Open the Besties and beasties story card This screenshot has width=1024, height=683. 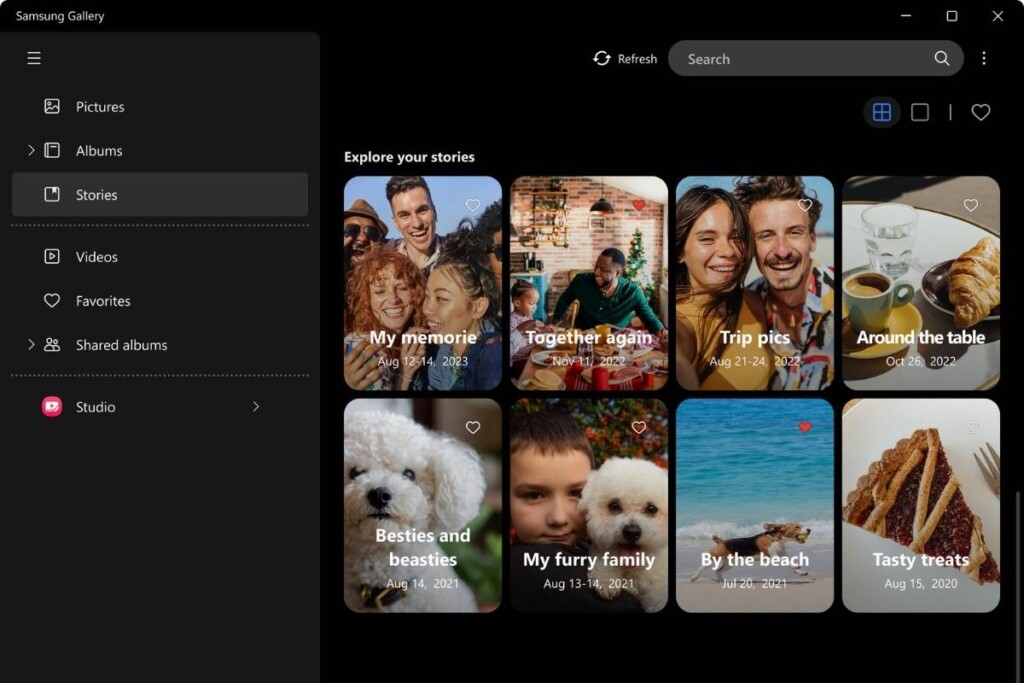click(423, 505)
